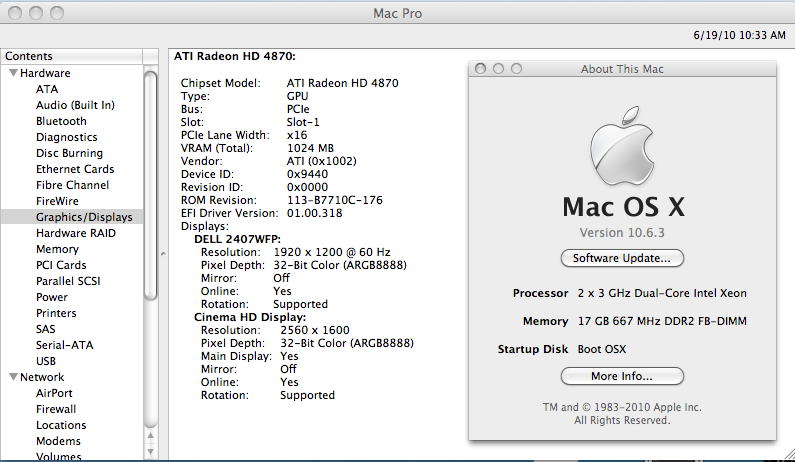Click the Cinema HD Display: heading
Viewport: 795px width, 462px height.
(250, 317)
